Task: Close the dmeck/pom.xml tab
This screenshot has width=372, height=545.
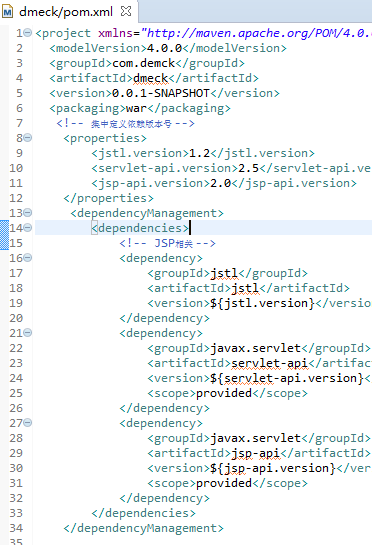Action: pyautogui.click(x=126, y=11)
